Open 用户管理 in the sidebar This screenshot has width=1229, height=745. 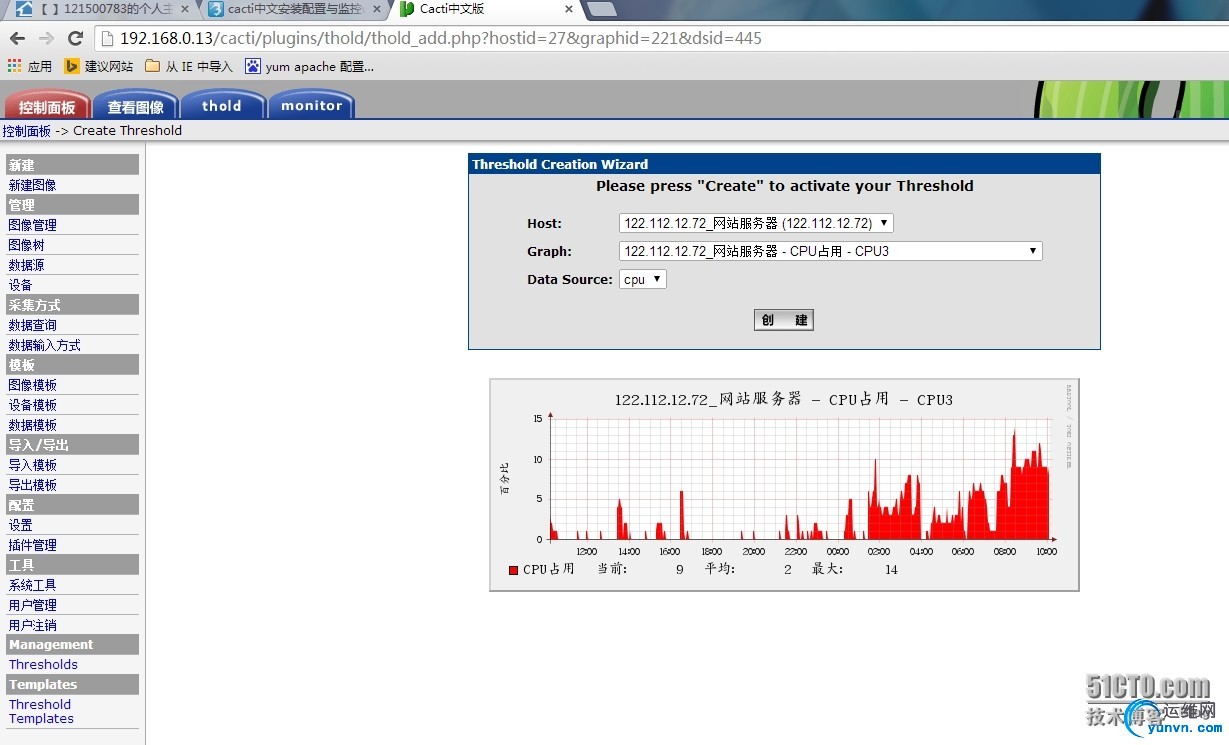(33, 605)
